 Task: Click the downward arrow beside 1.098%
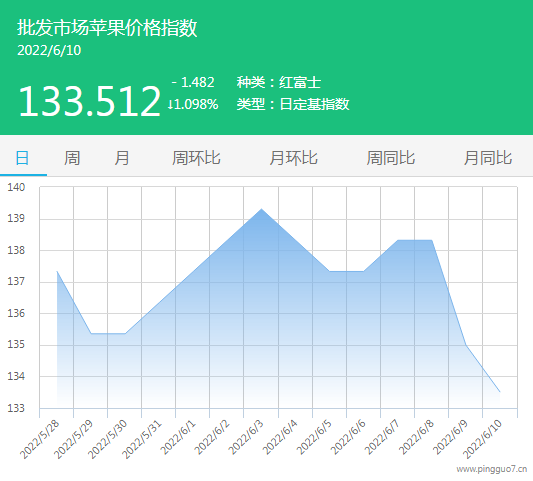coord(170,105)
